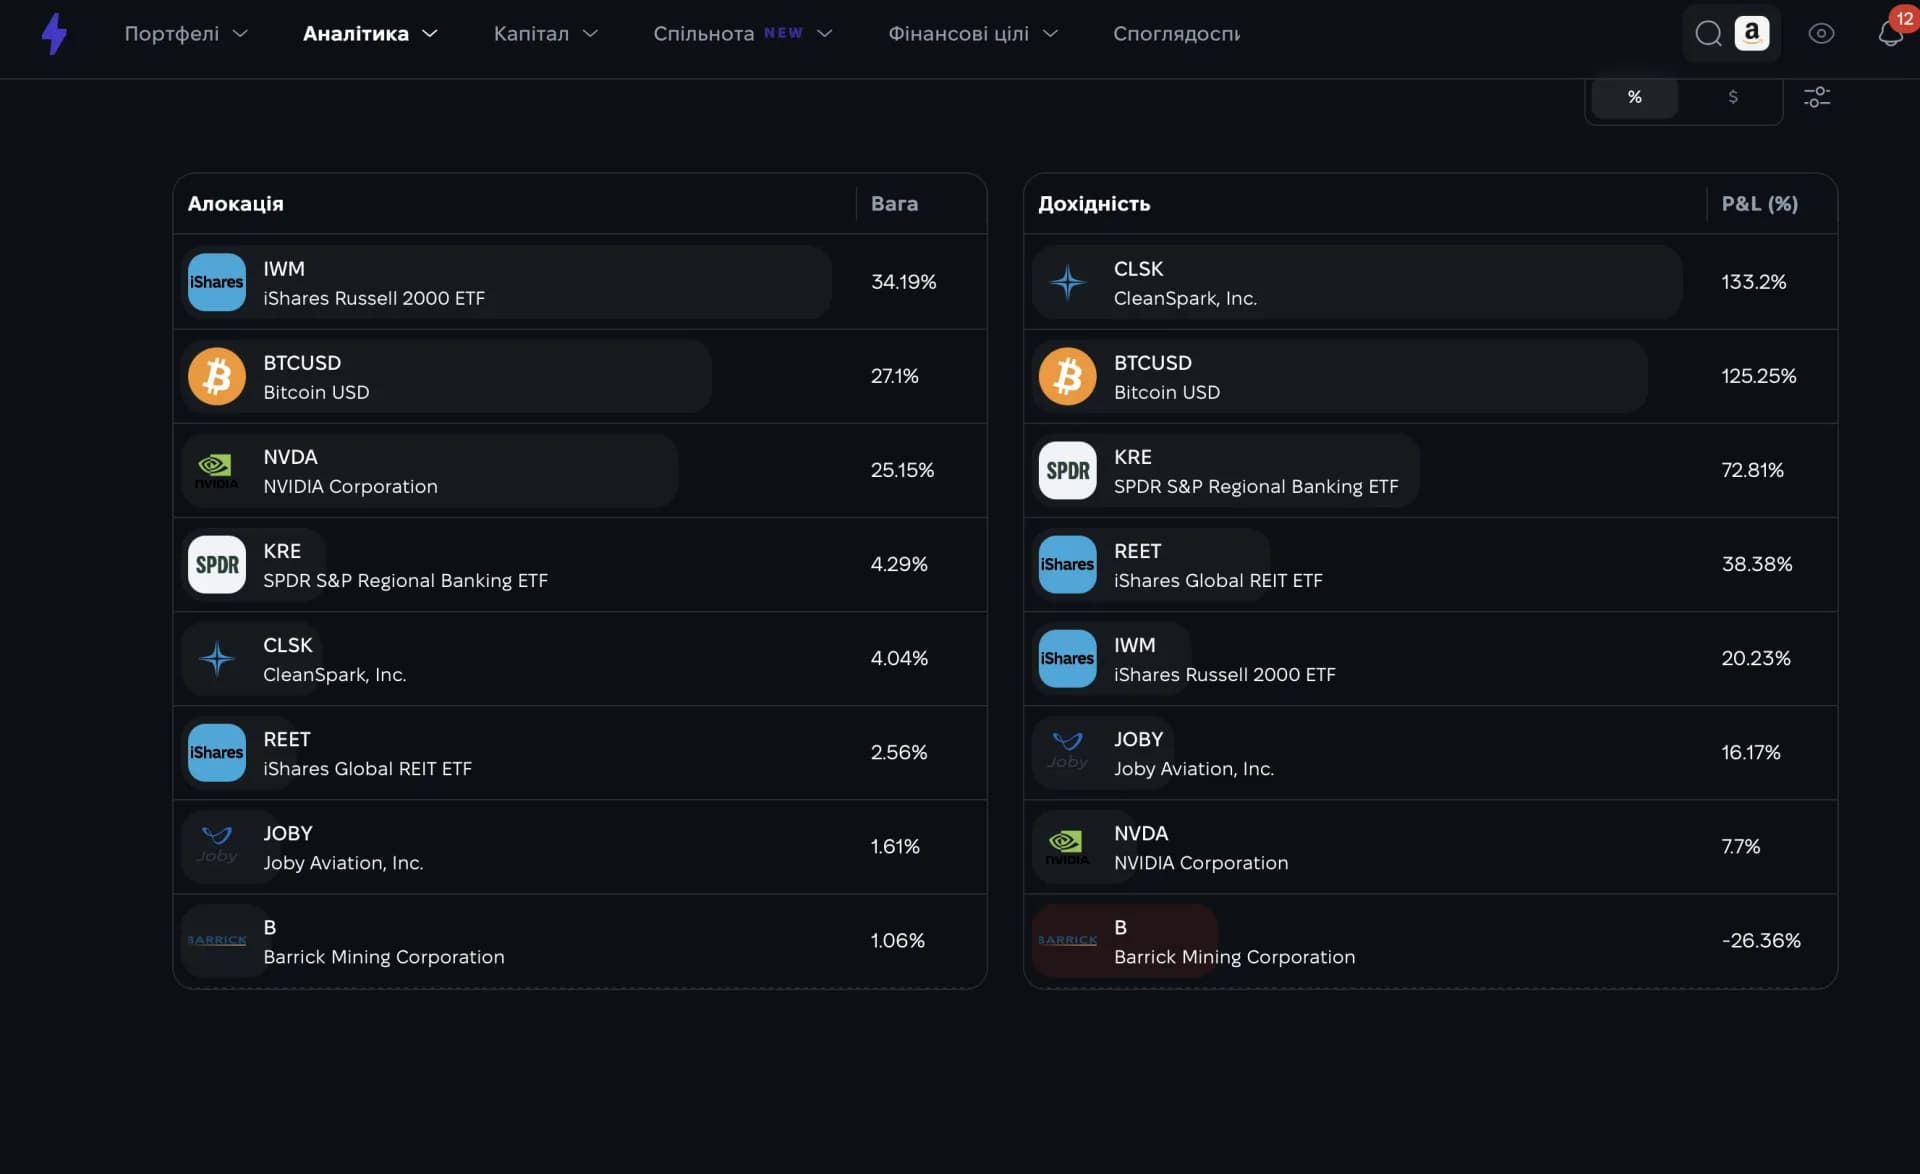The image size is (1920, 1174).
Task: Open the Спільнота menu
Action: (x=742, y=33)
